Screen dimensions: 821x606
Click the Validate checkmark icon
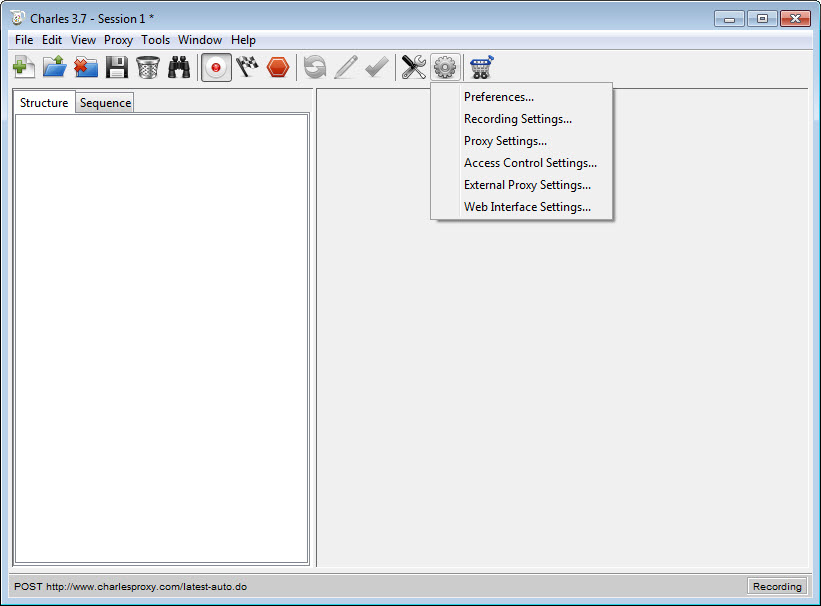[377, 67]
